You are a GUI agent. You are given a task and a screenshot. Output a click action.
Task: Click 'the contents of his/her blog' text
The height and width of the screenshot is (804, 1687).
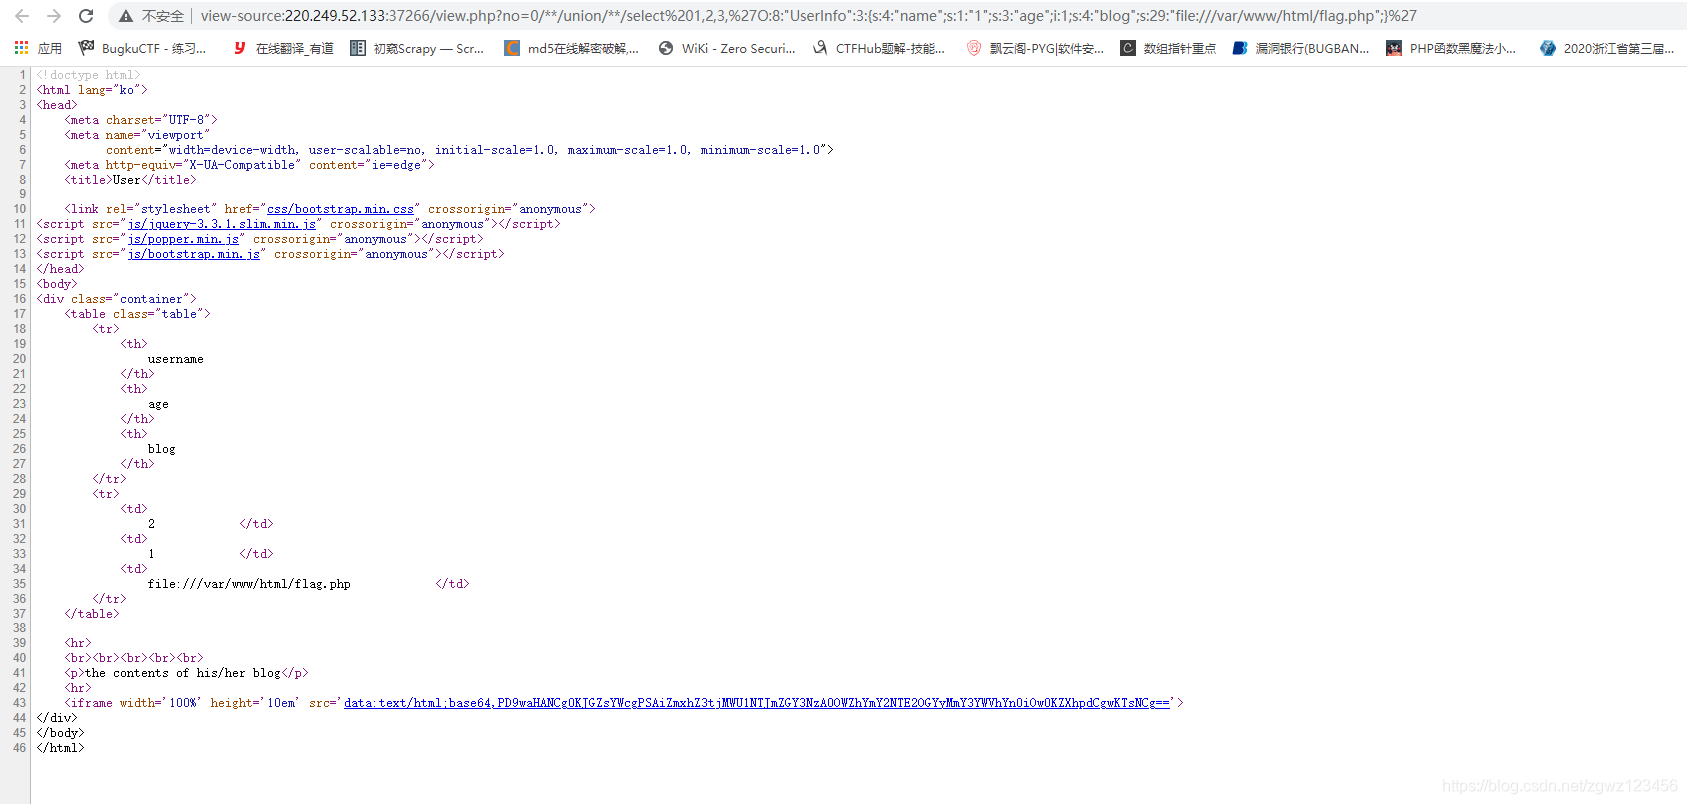click(x=183, y=673)
